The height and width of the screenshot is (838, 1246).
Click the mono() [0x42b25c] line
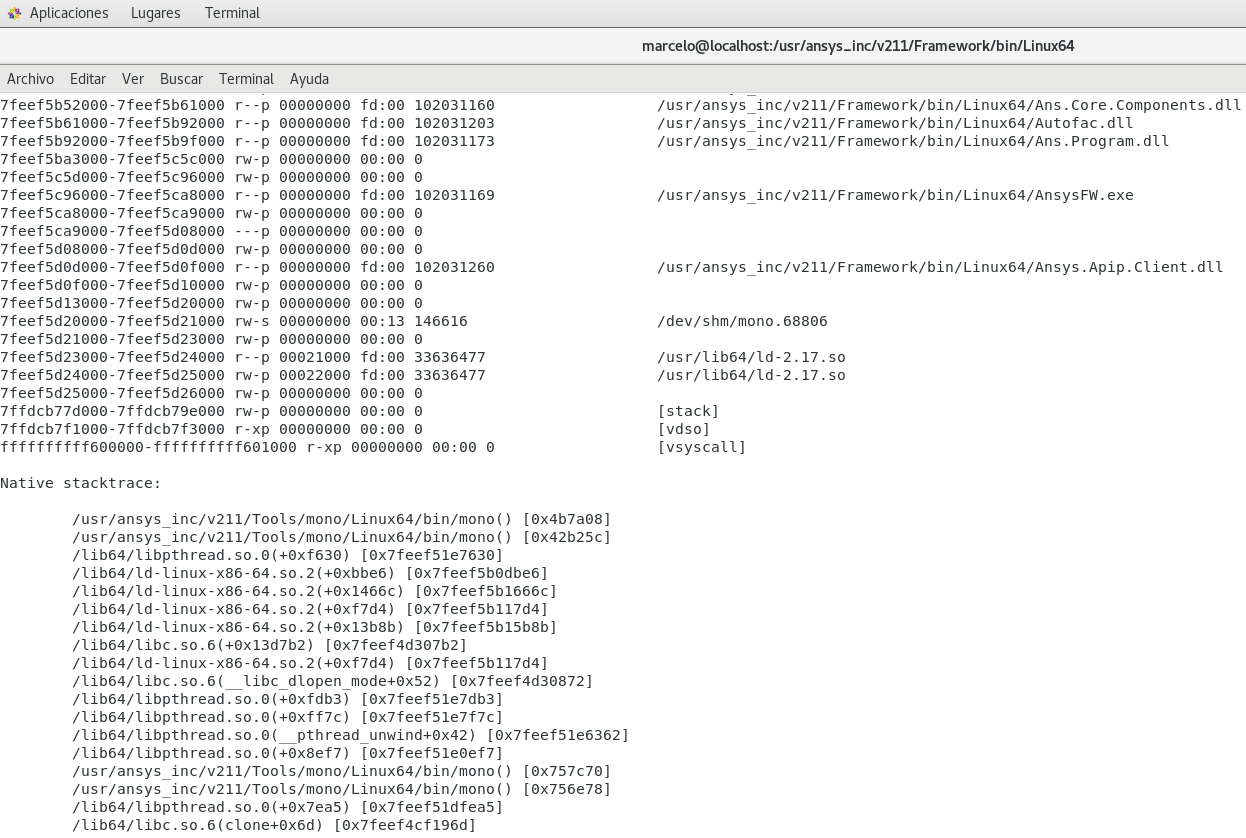(342, 537)
